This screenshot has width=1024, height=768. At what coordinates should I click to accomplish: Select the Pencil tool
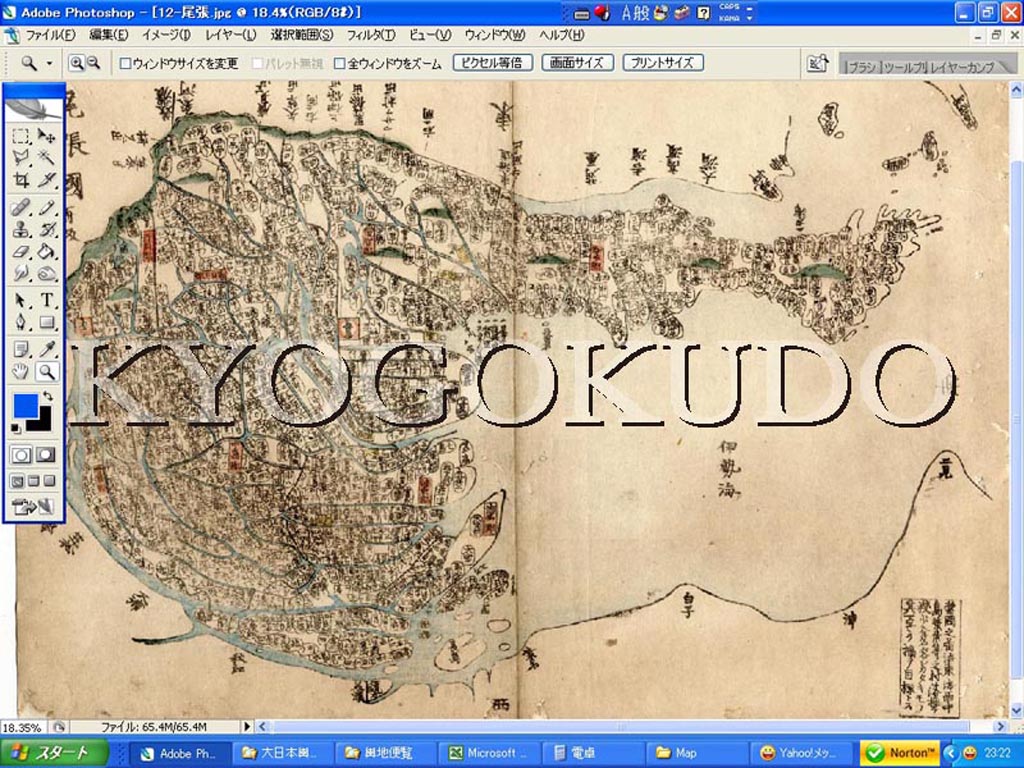(x=46, y=208)
